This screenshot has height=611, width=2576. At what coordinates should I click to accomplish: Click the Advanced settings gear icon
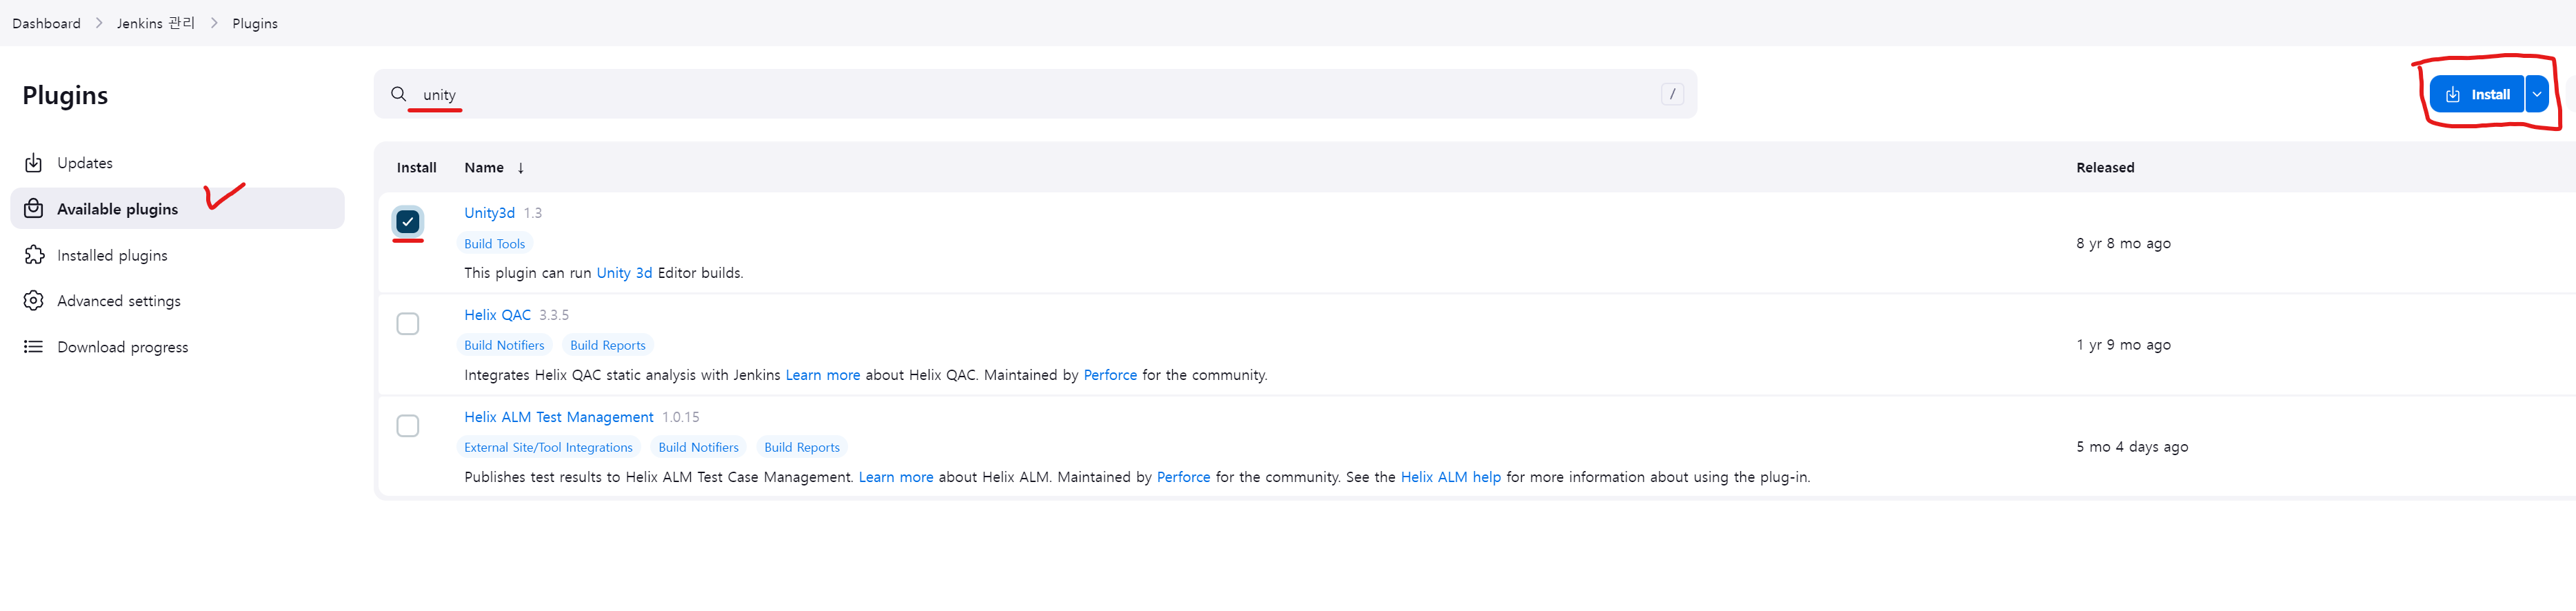33,301
